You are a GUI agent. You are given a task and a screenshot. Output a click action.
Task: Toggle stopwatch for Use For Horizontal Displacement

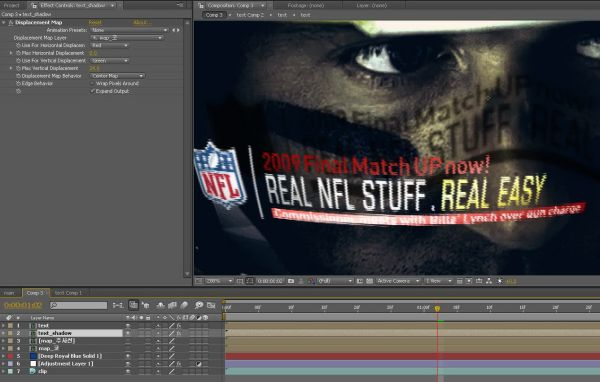18,46
